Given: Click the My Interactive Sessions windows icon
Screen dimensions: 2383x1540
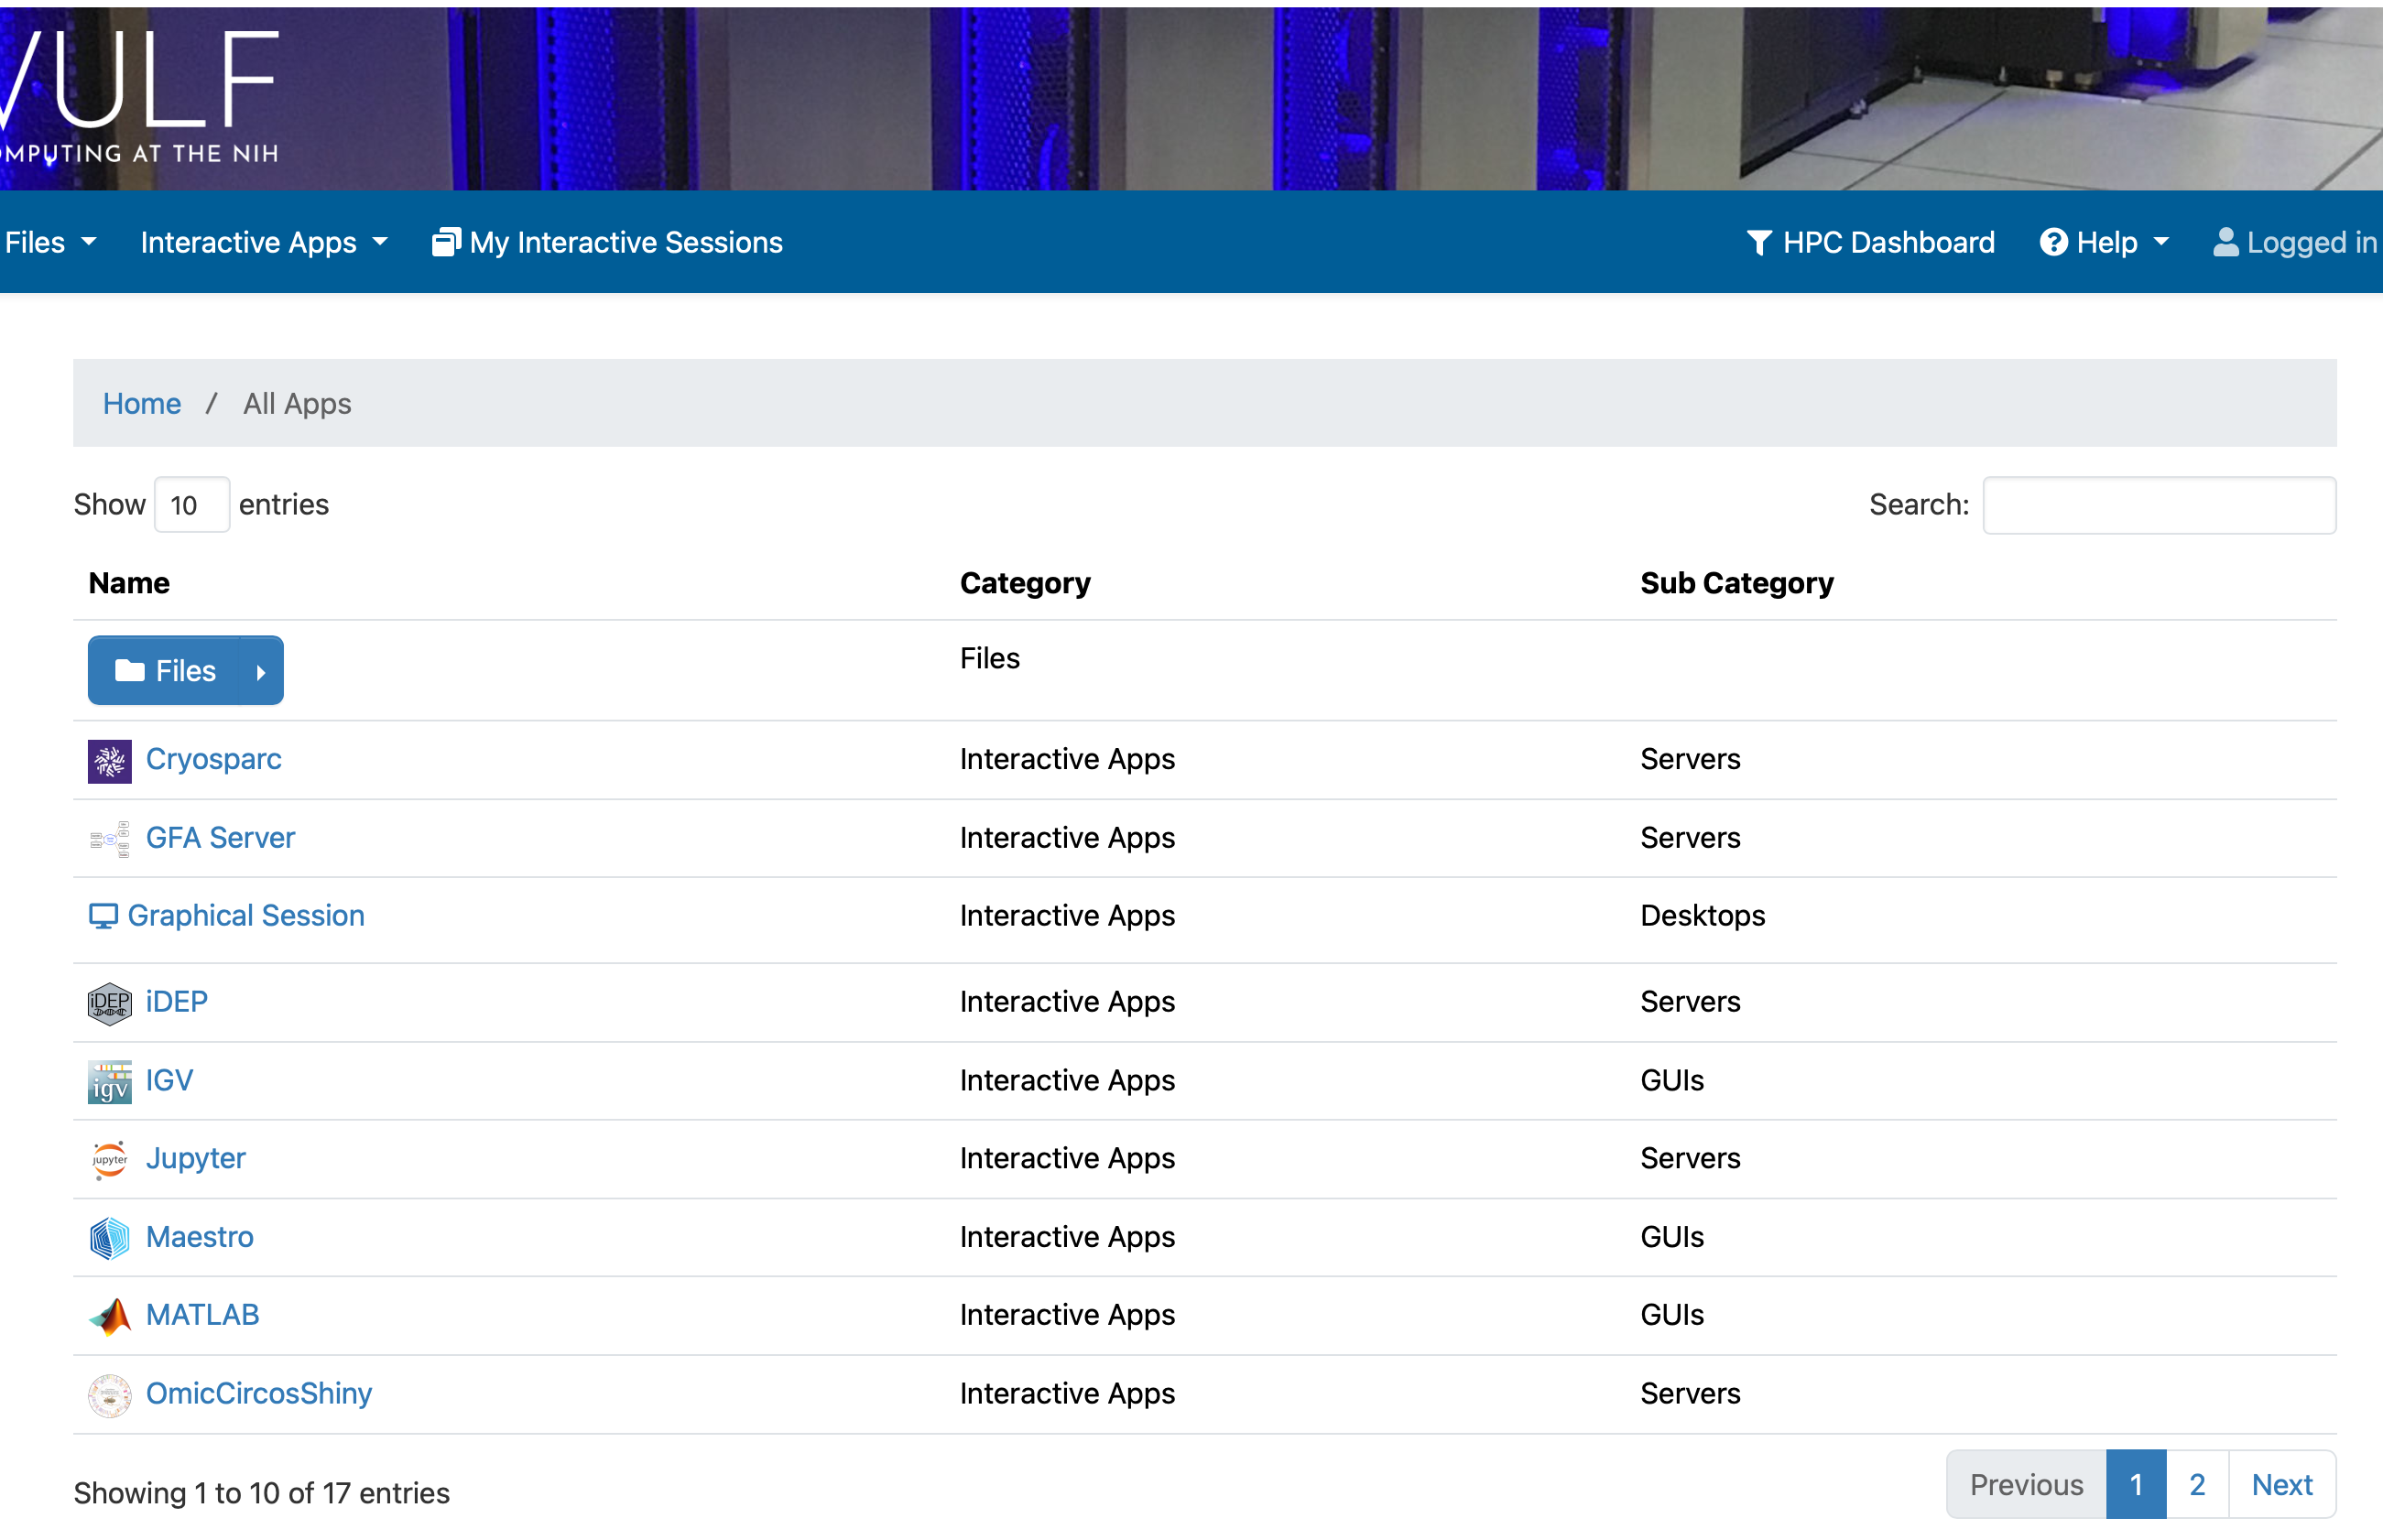Looking at the screenshot, I should coord(446,242).
